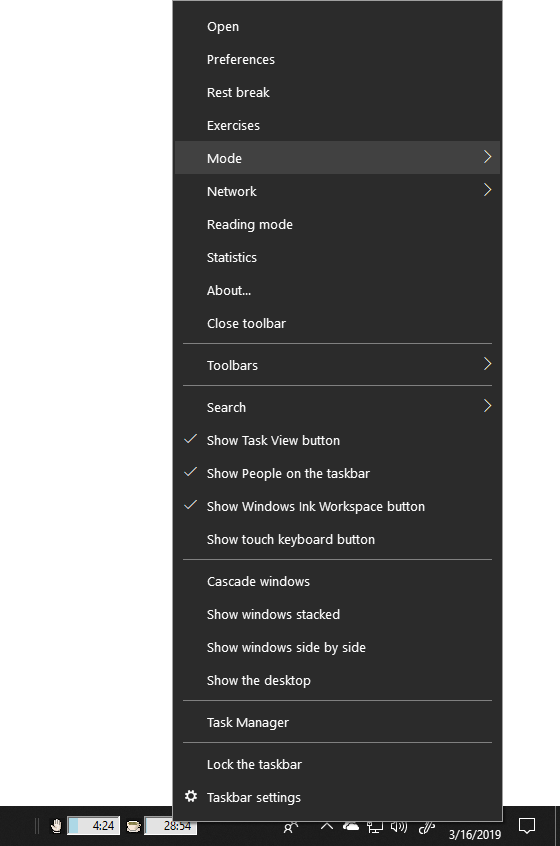Screen dimensions: 560x846
Task: Open Windows Ink Workspace pen icon
Action: [427, 827]
